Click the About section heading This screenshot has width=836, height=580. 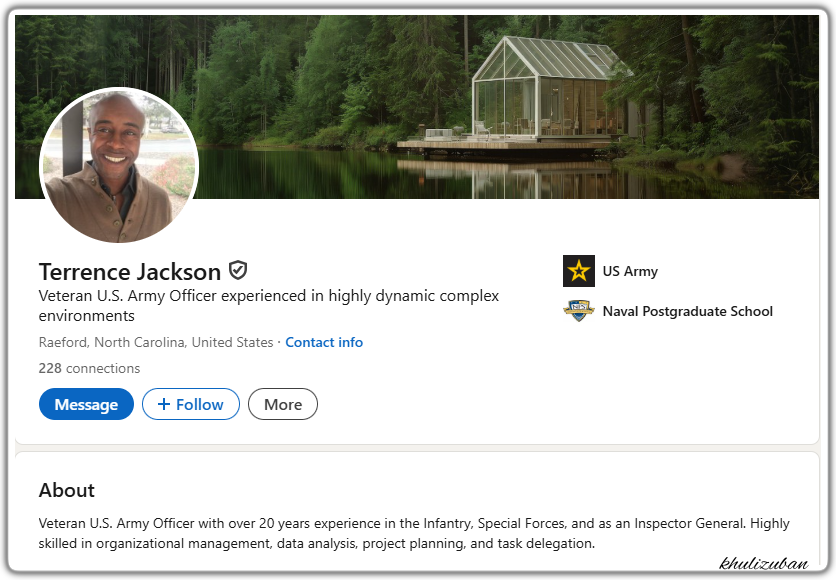coord(67,490)
